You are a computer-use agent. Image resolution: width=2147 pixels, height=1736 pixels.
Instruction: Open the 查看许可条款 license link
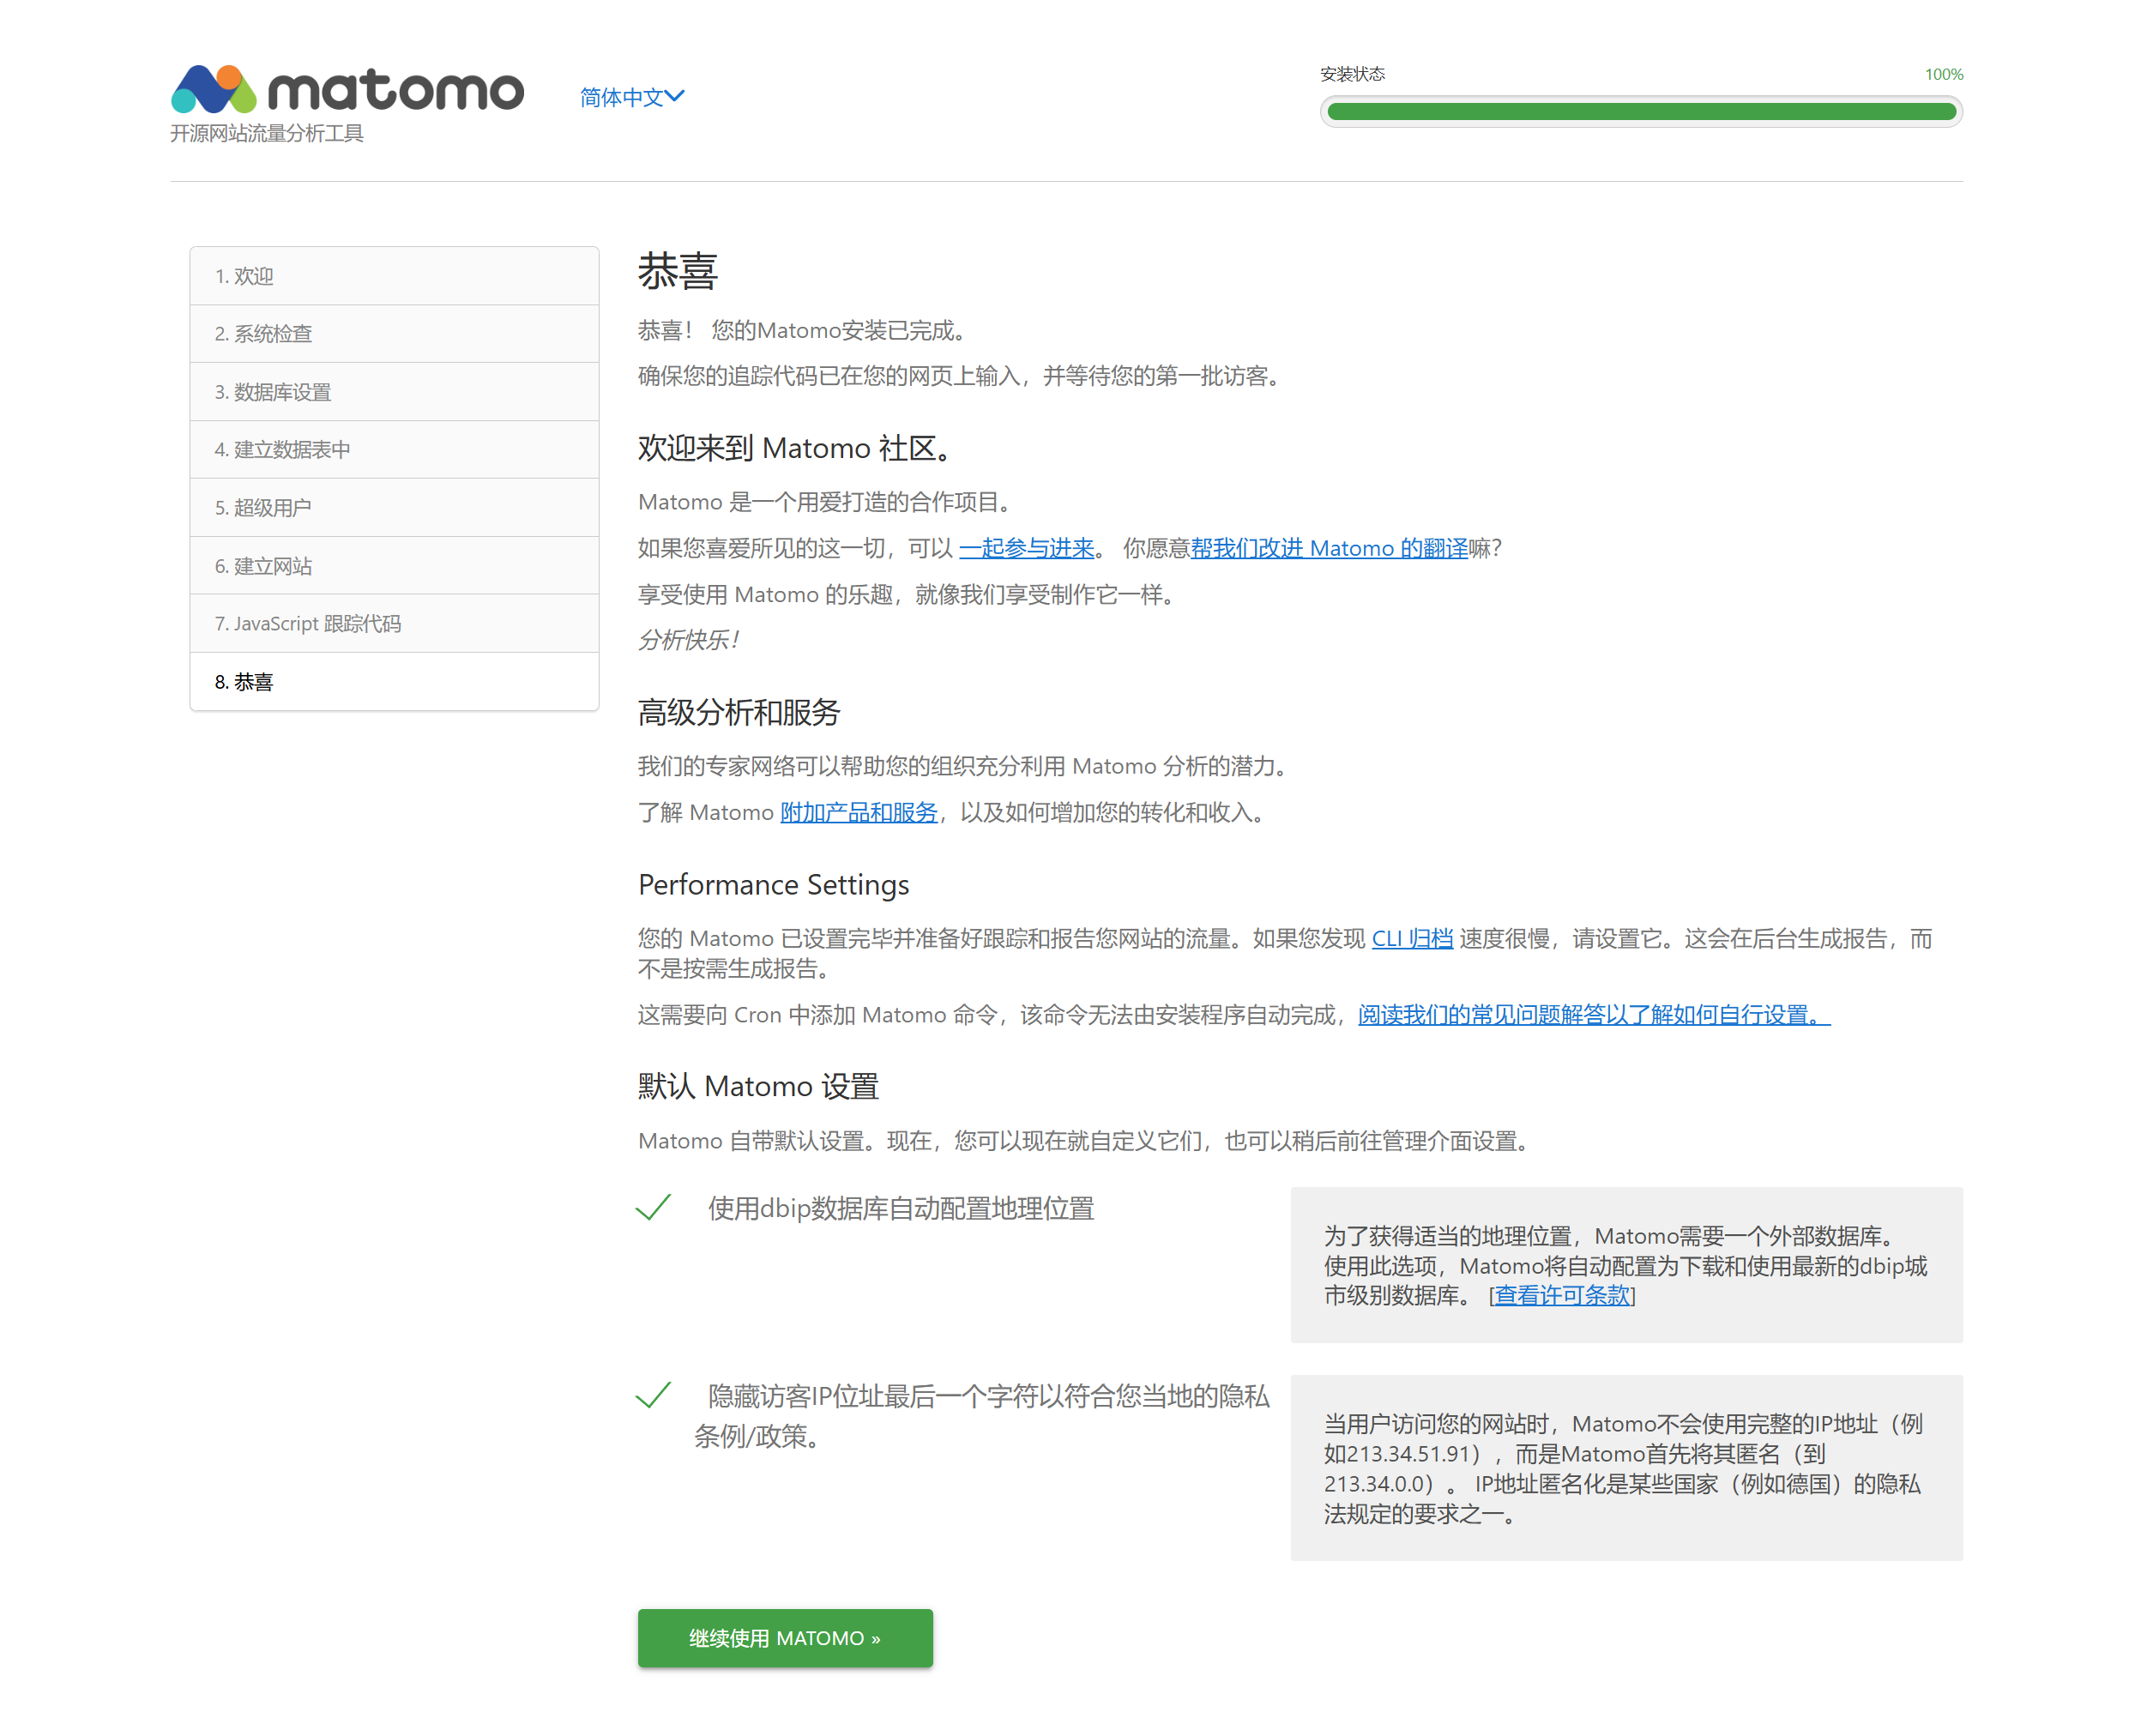click(x=1562, y=1295)
